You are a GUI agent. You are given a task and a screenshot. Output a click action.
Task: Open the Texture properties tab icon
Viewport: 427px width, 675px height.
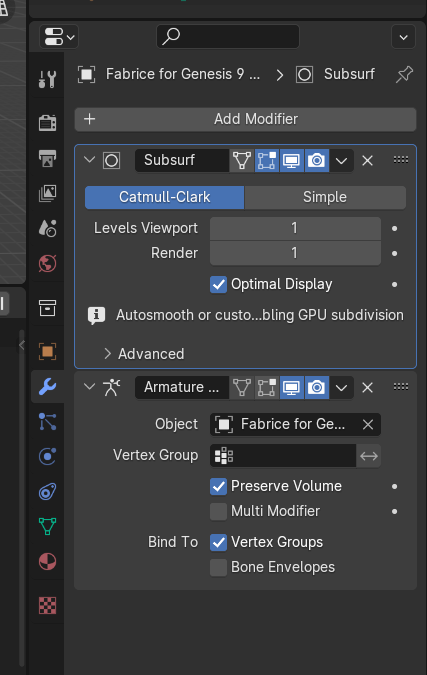(x=47, y=605)
